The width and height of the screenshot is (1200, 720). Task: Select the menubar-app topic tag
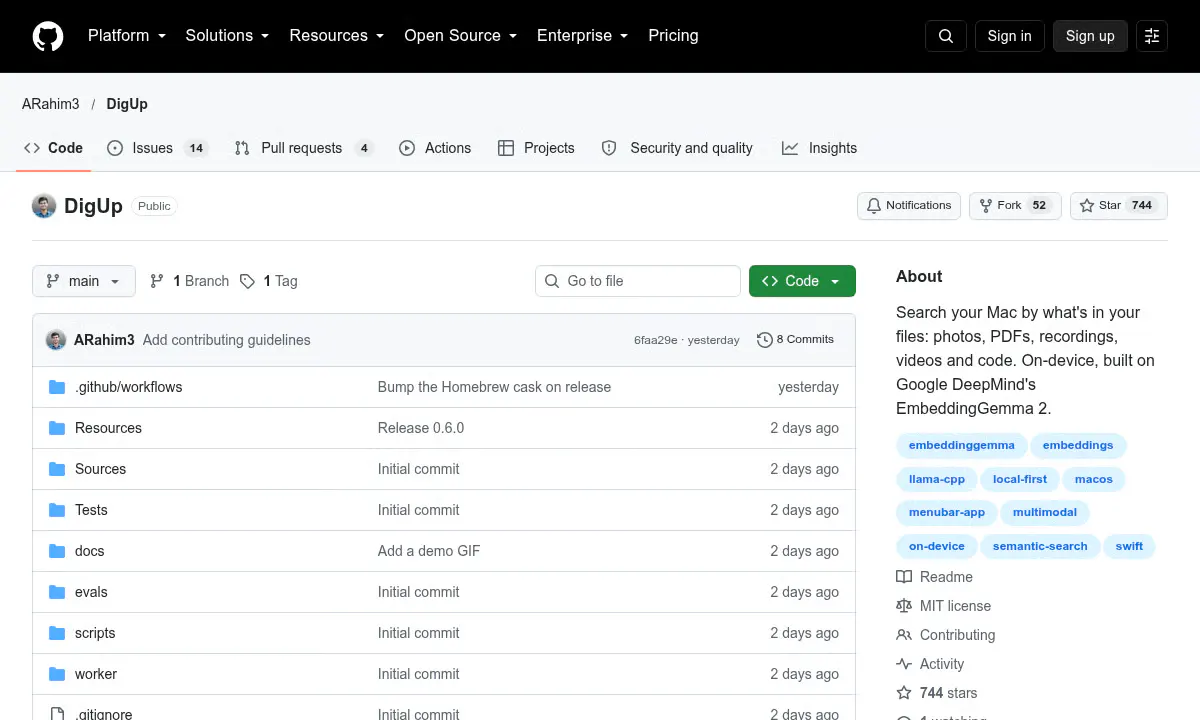tap(947, 513)
